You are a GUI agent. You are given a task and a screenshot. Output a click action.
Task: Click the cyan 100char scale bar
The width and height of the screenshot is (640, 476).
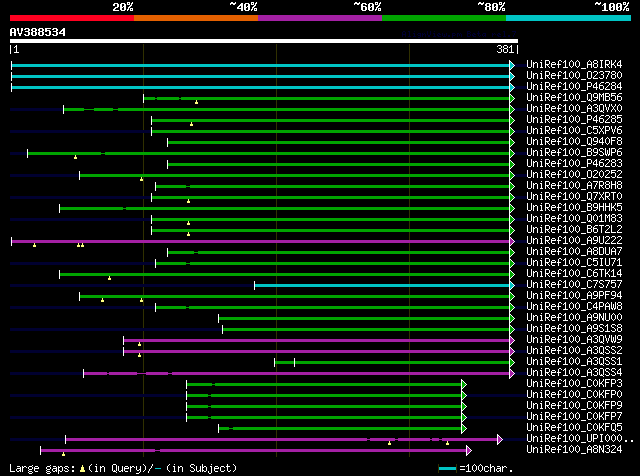[x=447, y=469]
